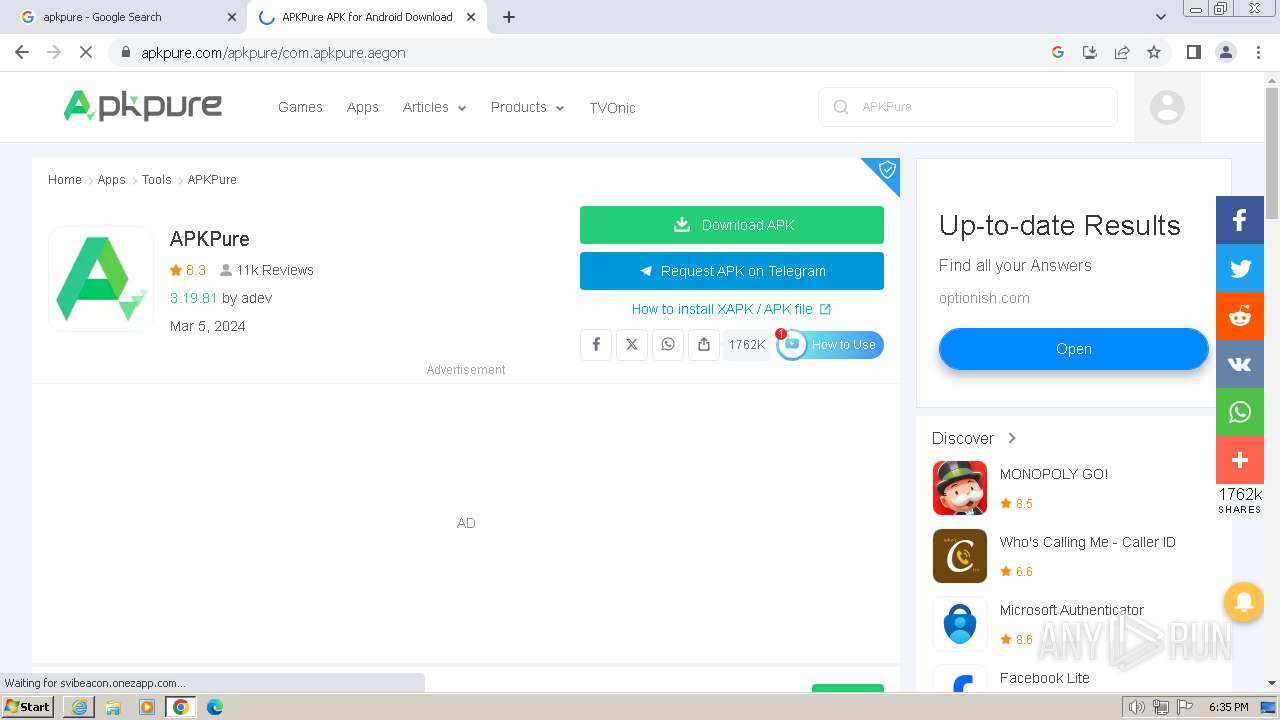The width and height of the screenshot is (1280, 720).
Task: Click the Facebook side share bar icon
Action: [1240, 220]
